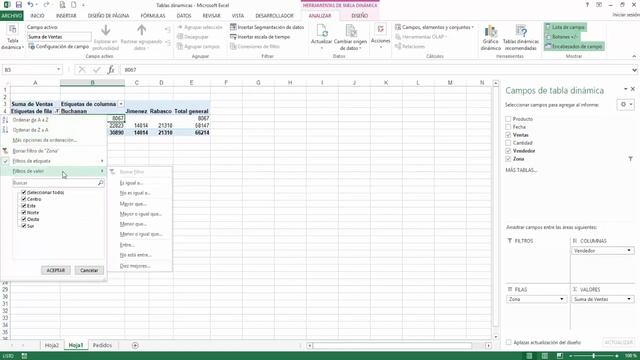Open the Zona dropdown in Filas area
Viewport: 640px width, 360px height.
[562, 299]
